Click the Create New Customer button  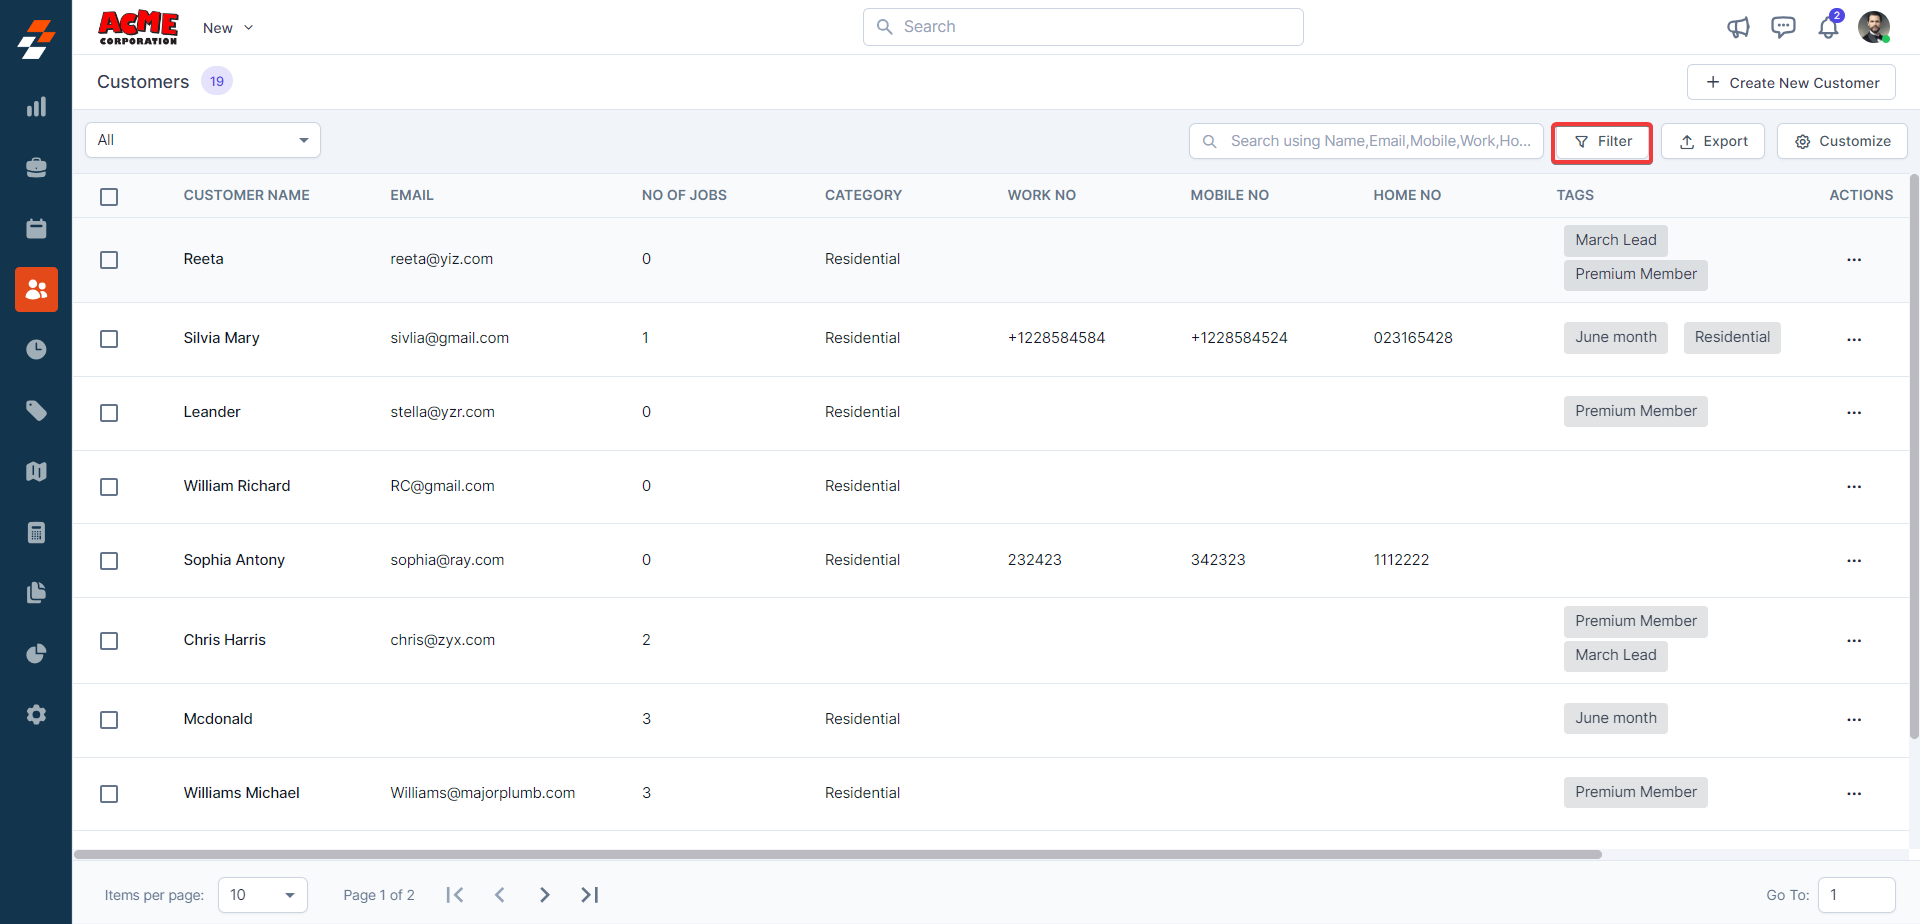1791,83
